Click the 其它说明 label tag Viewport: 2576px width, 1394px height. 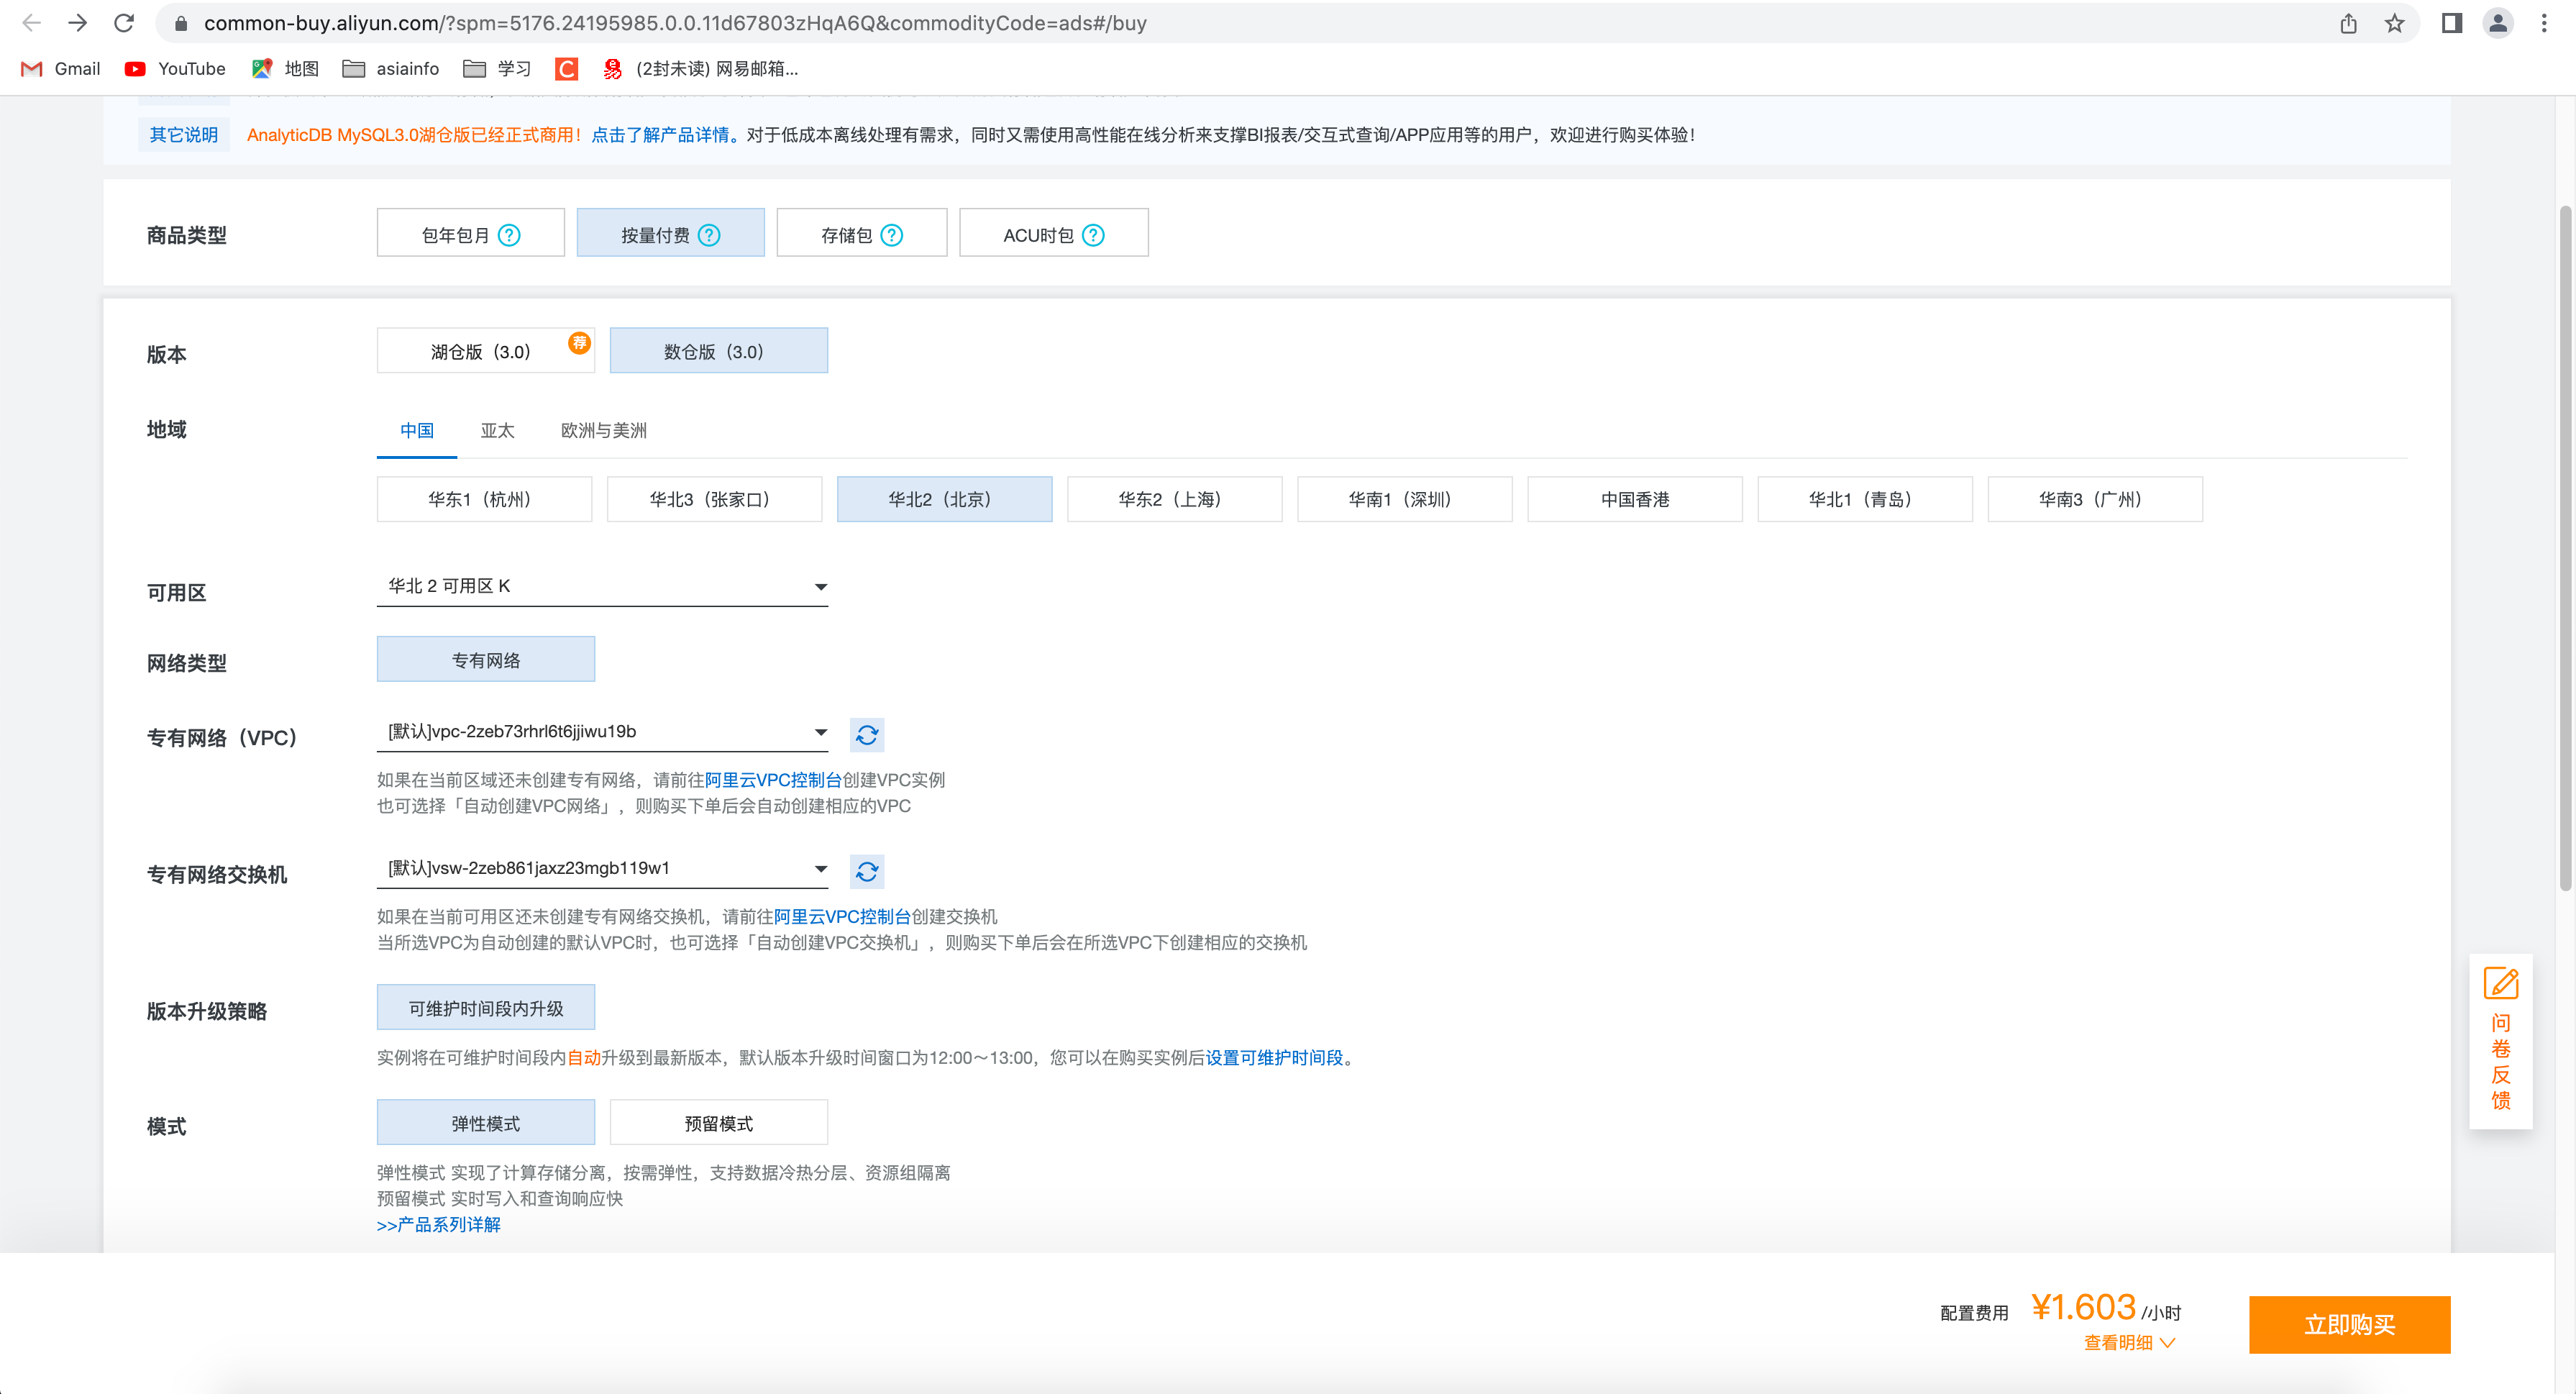pyautogui.click(x=184, y=136)
